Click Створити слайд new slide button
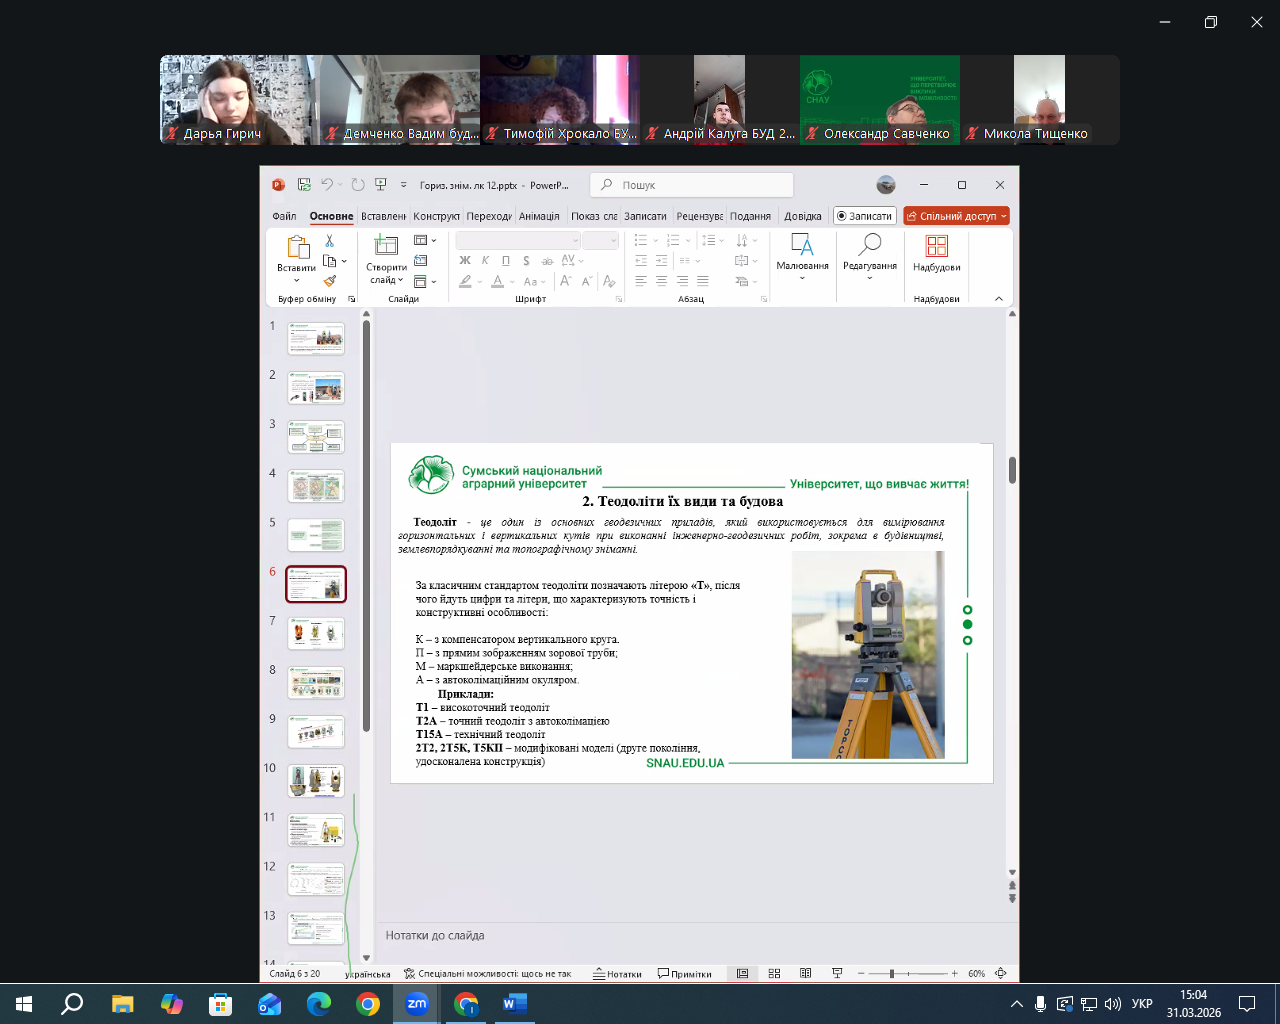 (x=386, y=258)
